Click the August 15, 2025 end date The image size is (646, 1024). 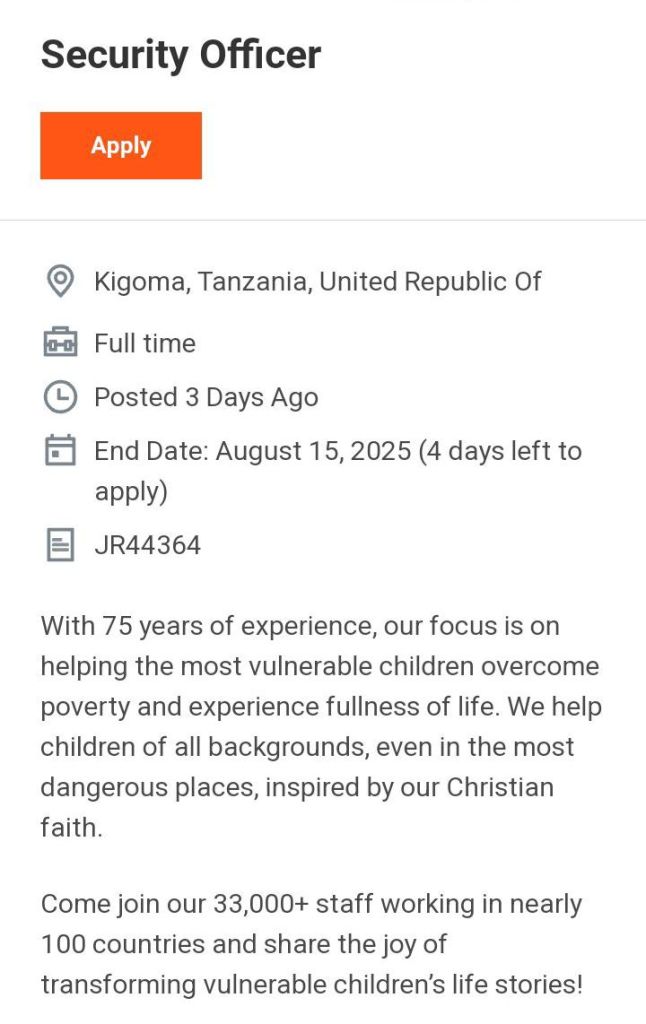click(313, 451)
